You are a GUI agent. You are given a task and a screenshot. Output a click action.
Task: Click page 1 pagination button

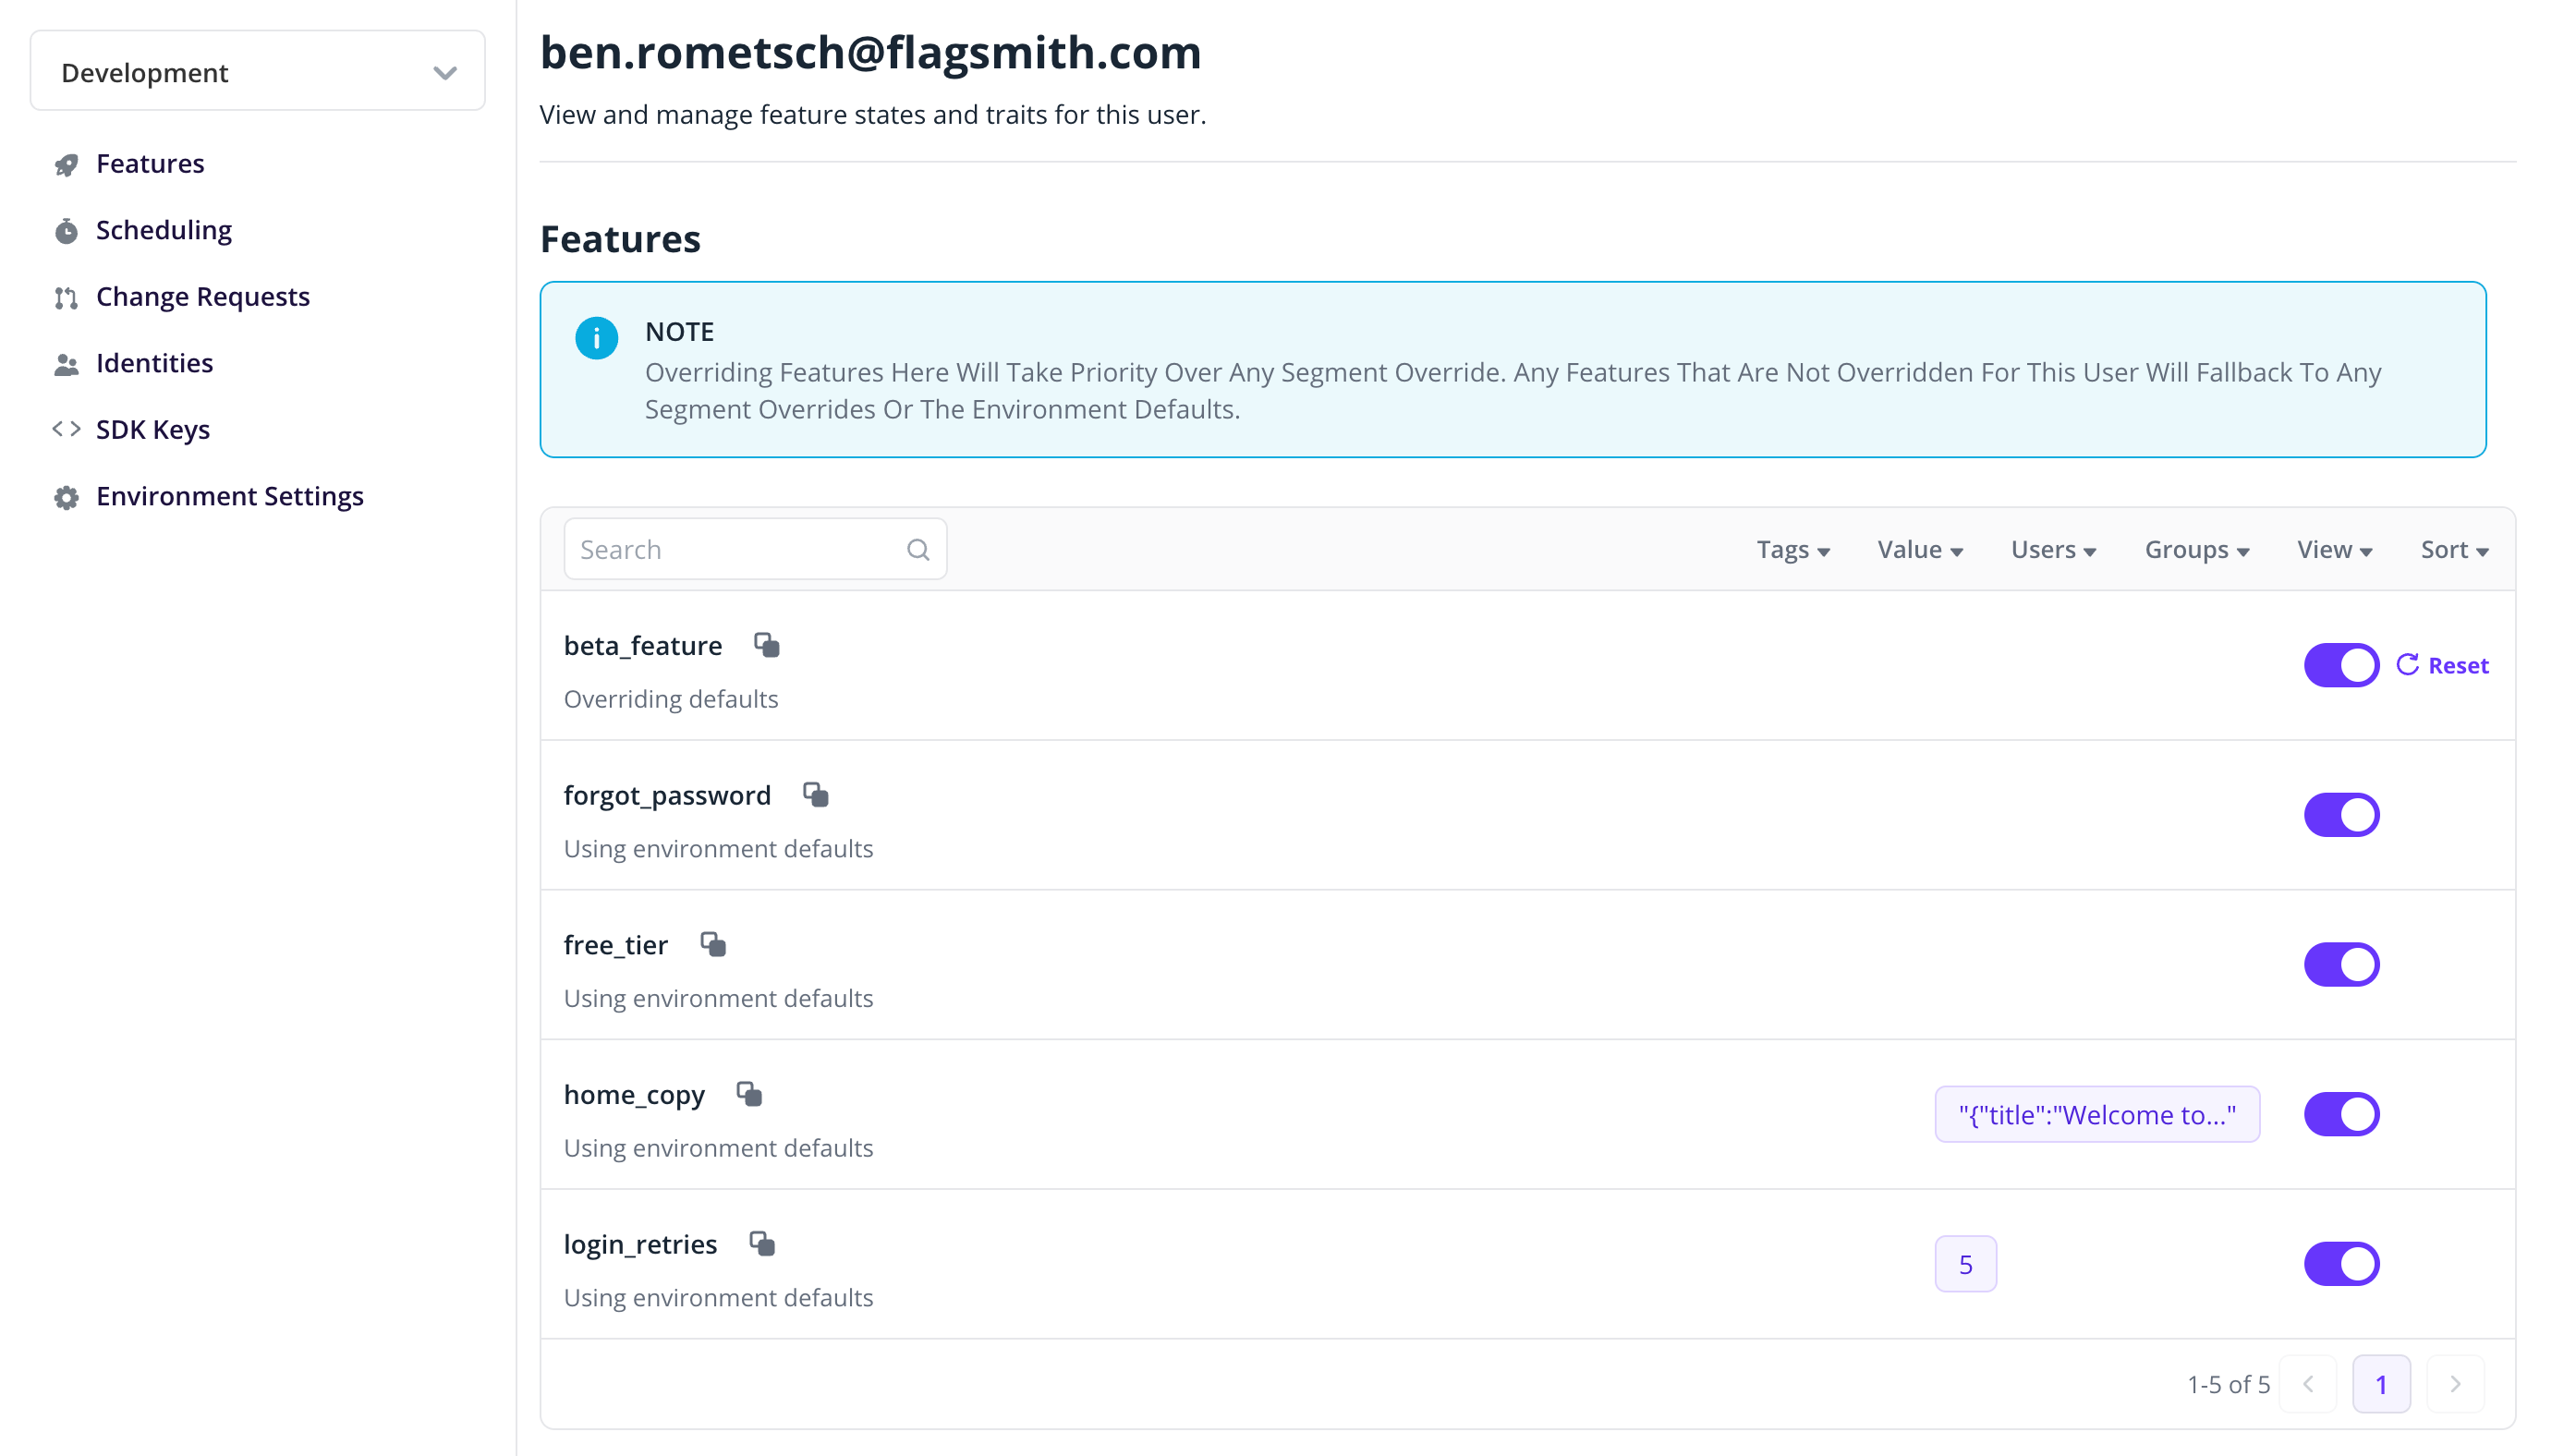click(x=2381, y=1384)
